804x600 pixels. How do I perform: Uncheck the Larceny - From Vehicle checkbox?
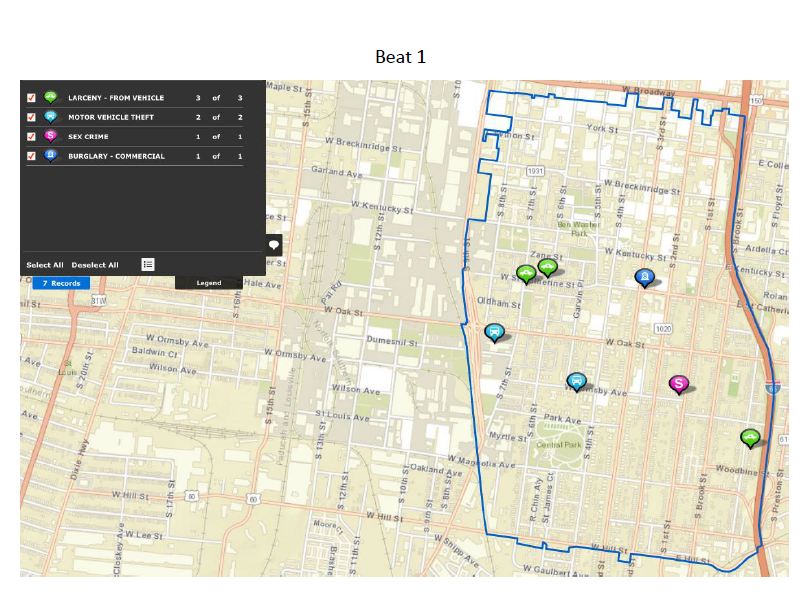31,98
